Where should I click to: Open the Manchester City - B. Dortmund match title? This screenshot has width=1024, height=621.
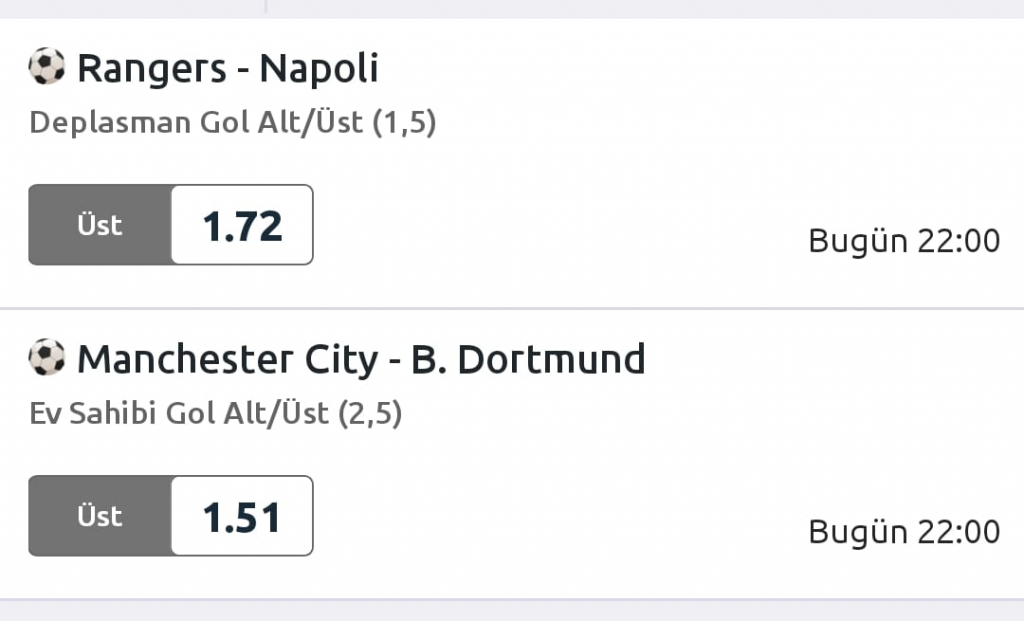[361, 359]
